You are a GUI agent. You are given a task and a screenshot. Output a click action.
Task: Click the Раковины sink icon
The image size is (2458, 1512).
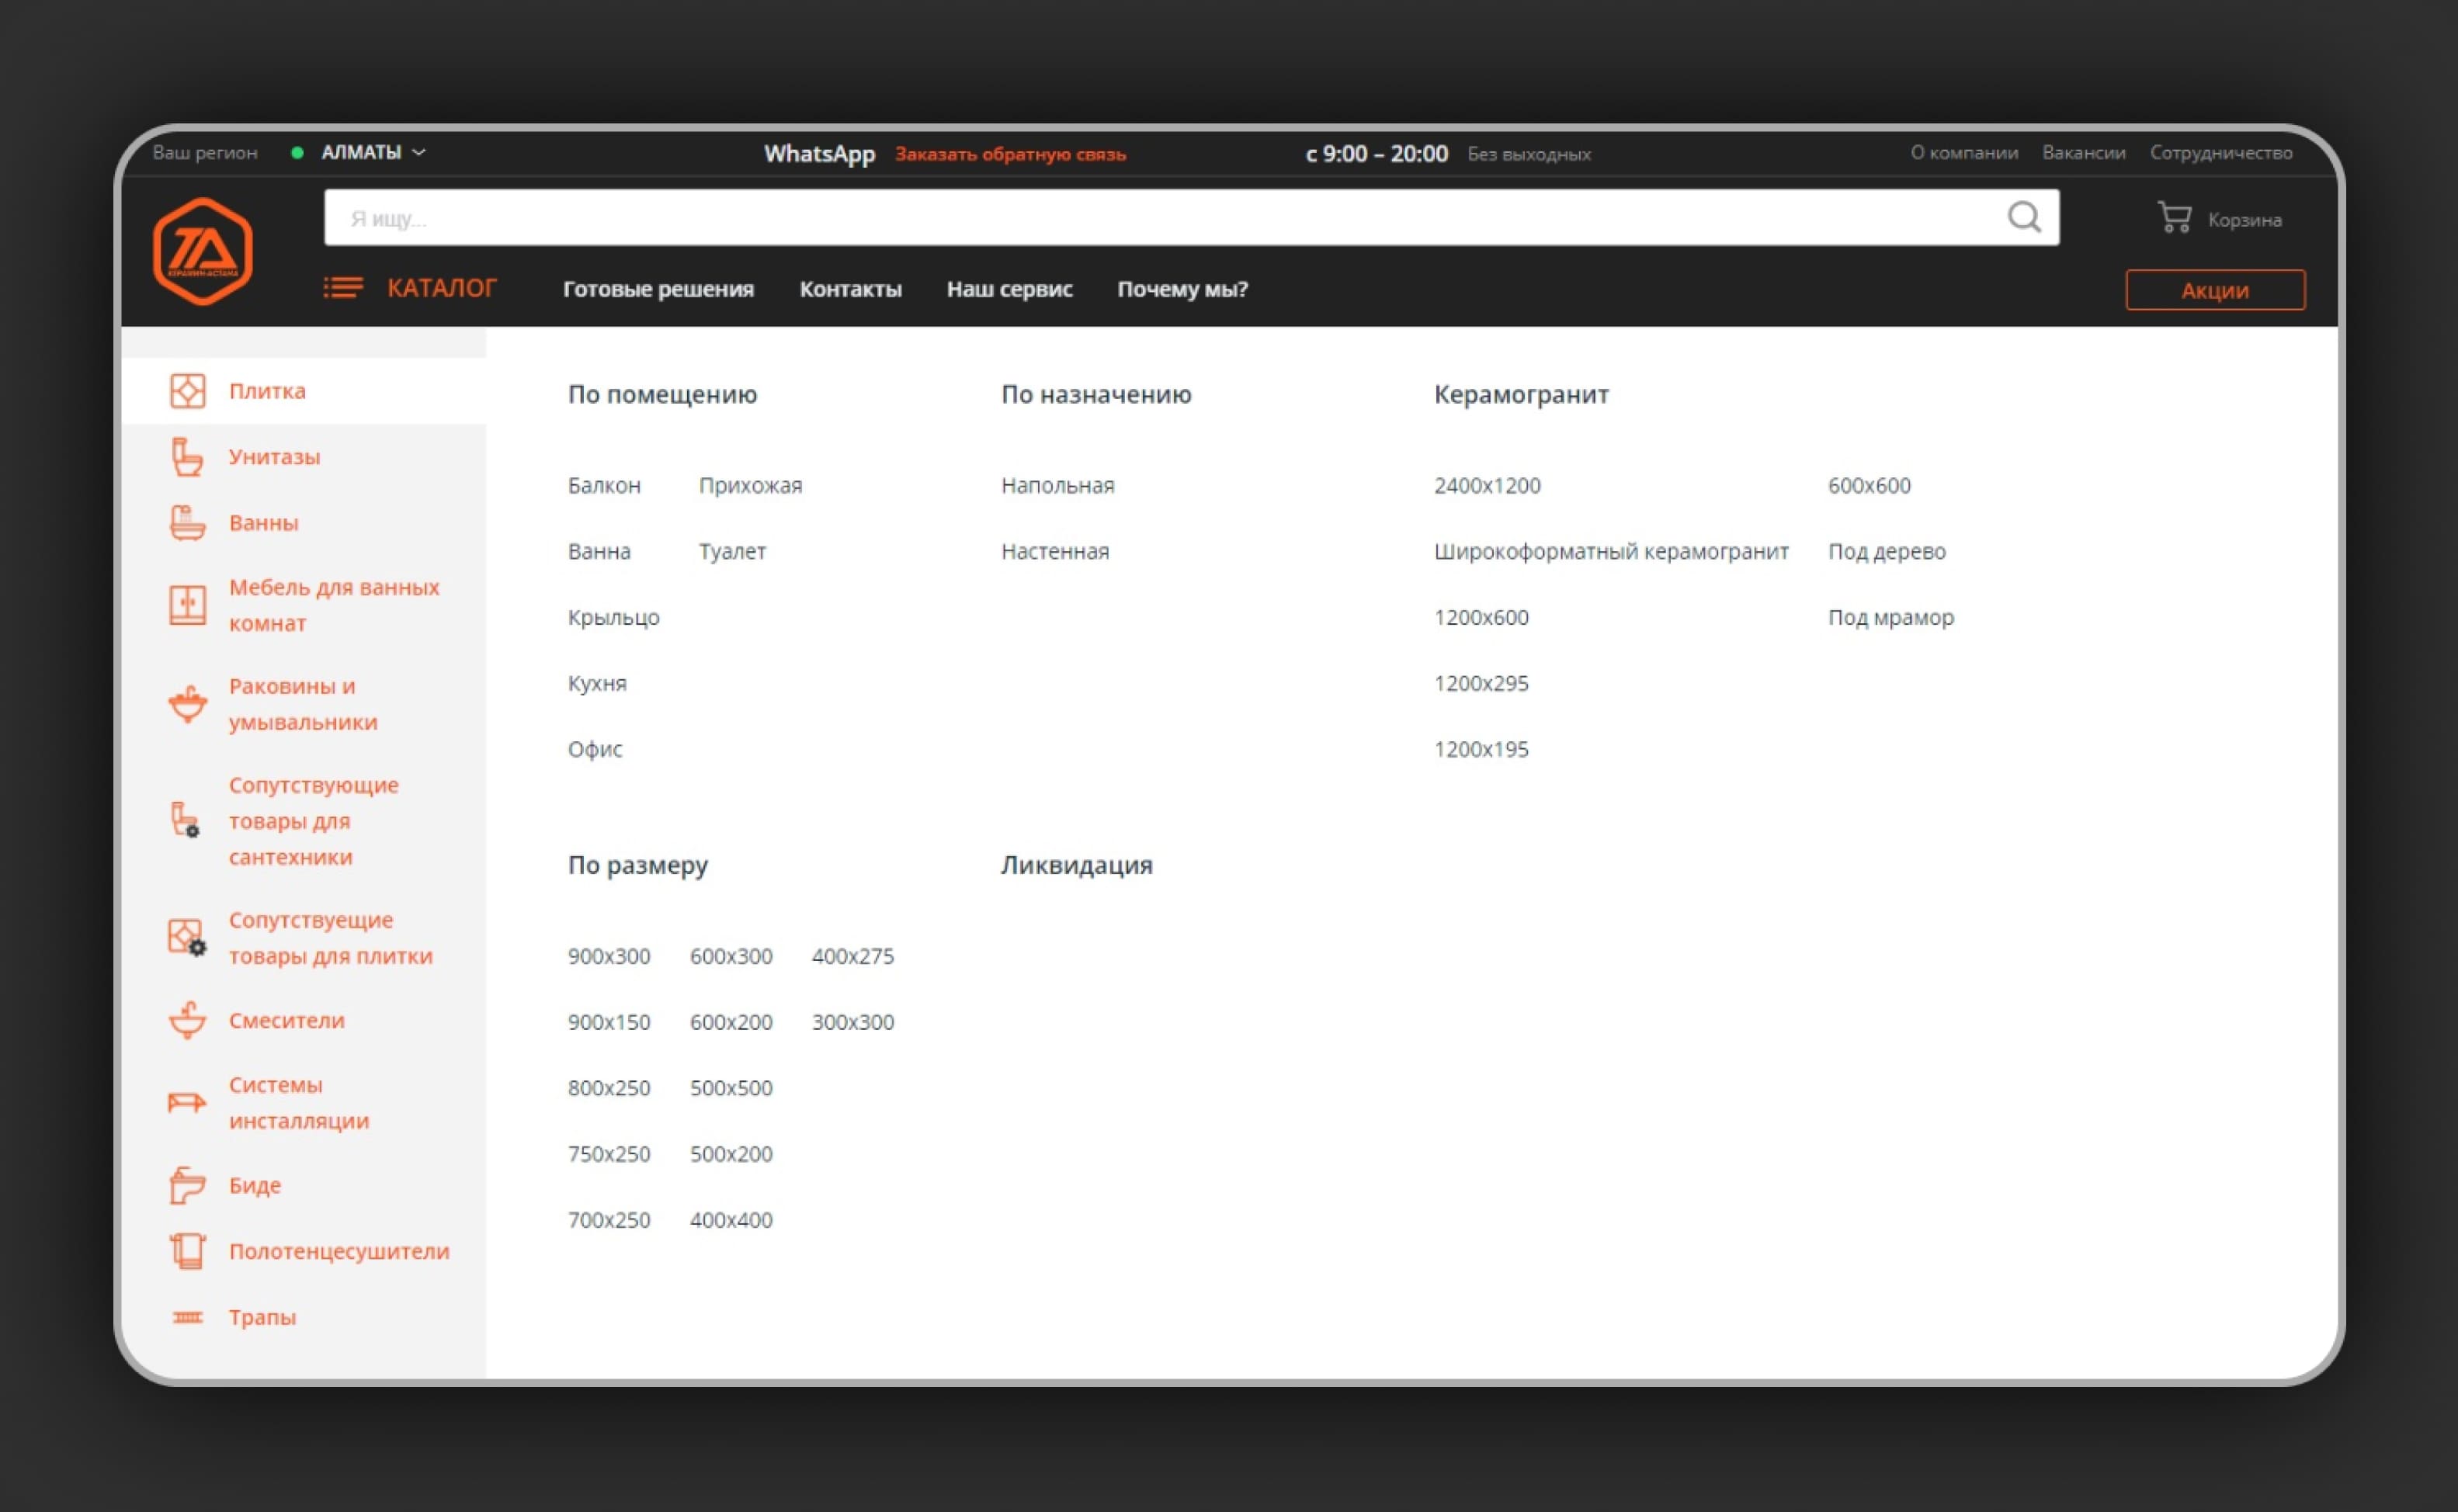[187, 704]
